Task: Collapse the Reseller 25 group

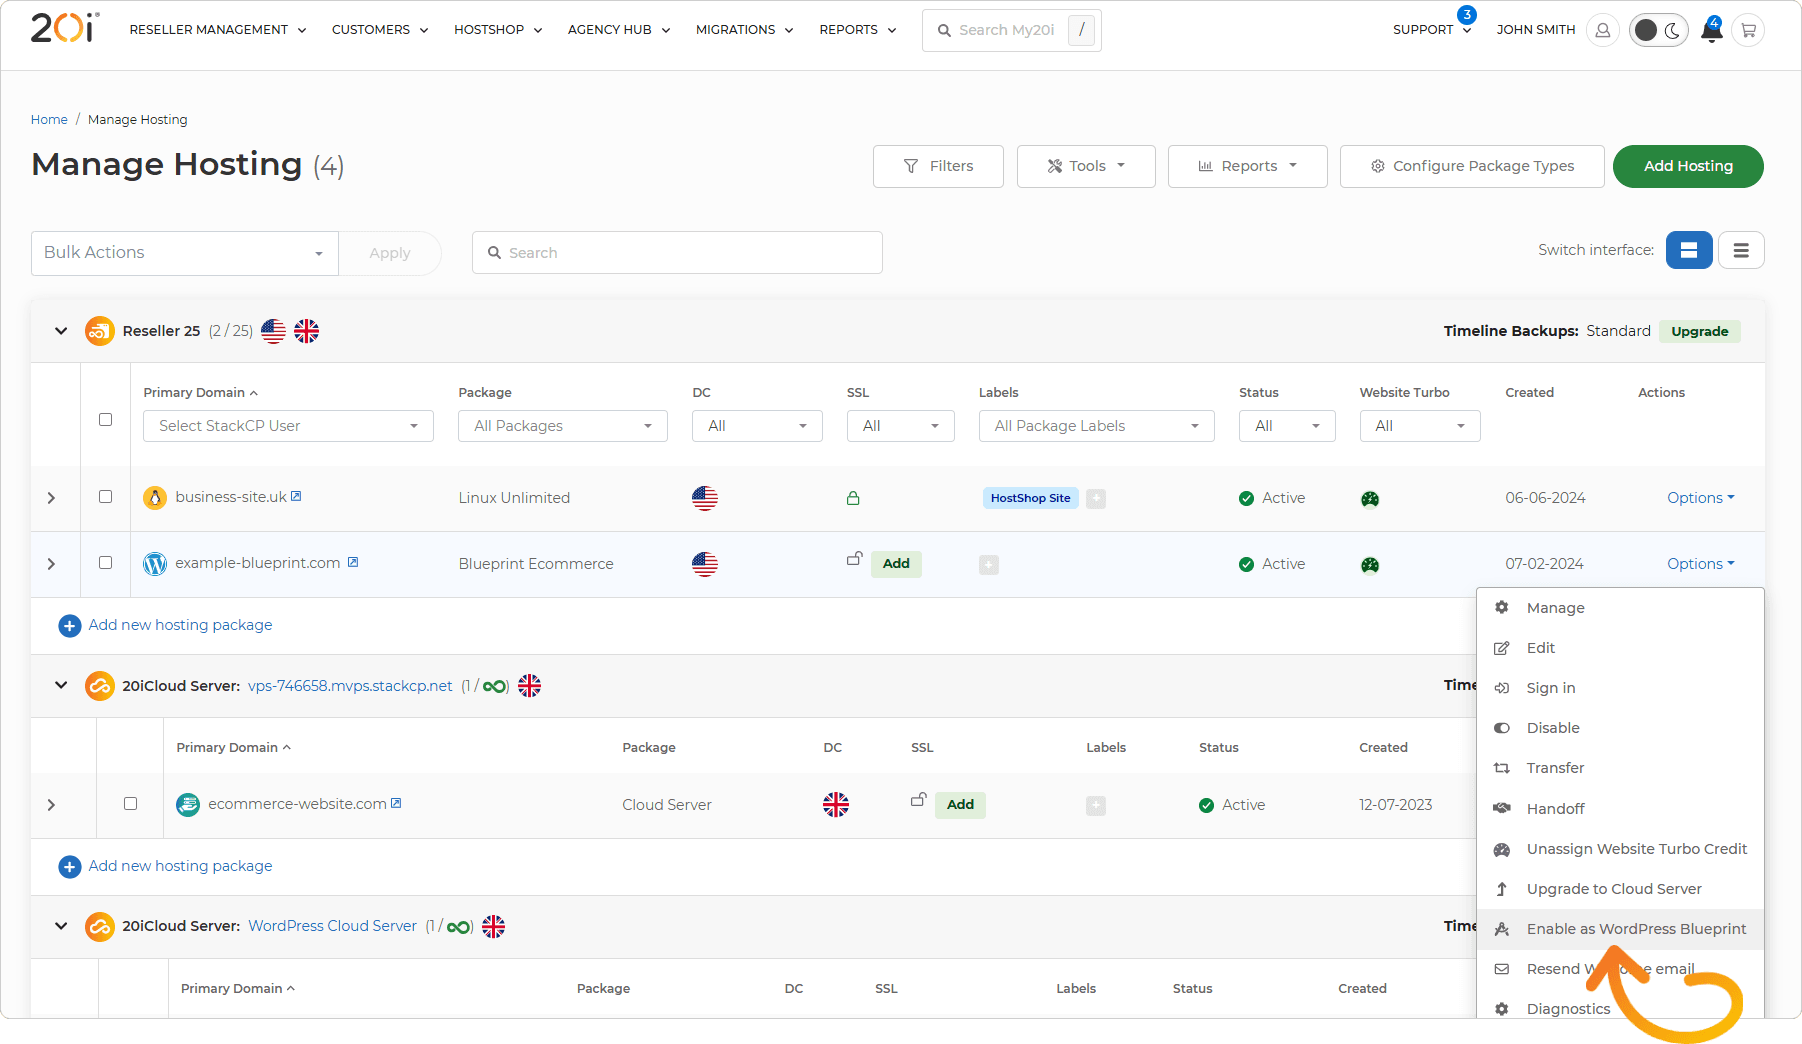Action: pos(61,331)
